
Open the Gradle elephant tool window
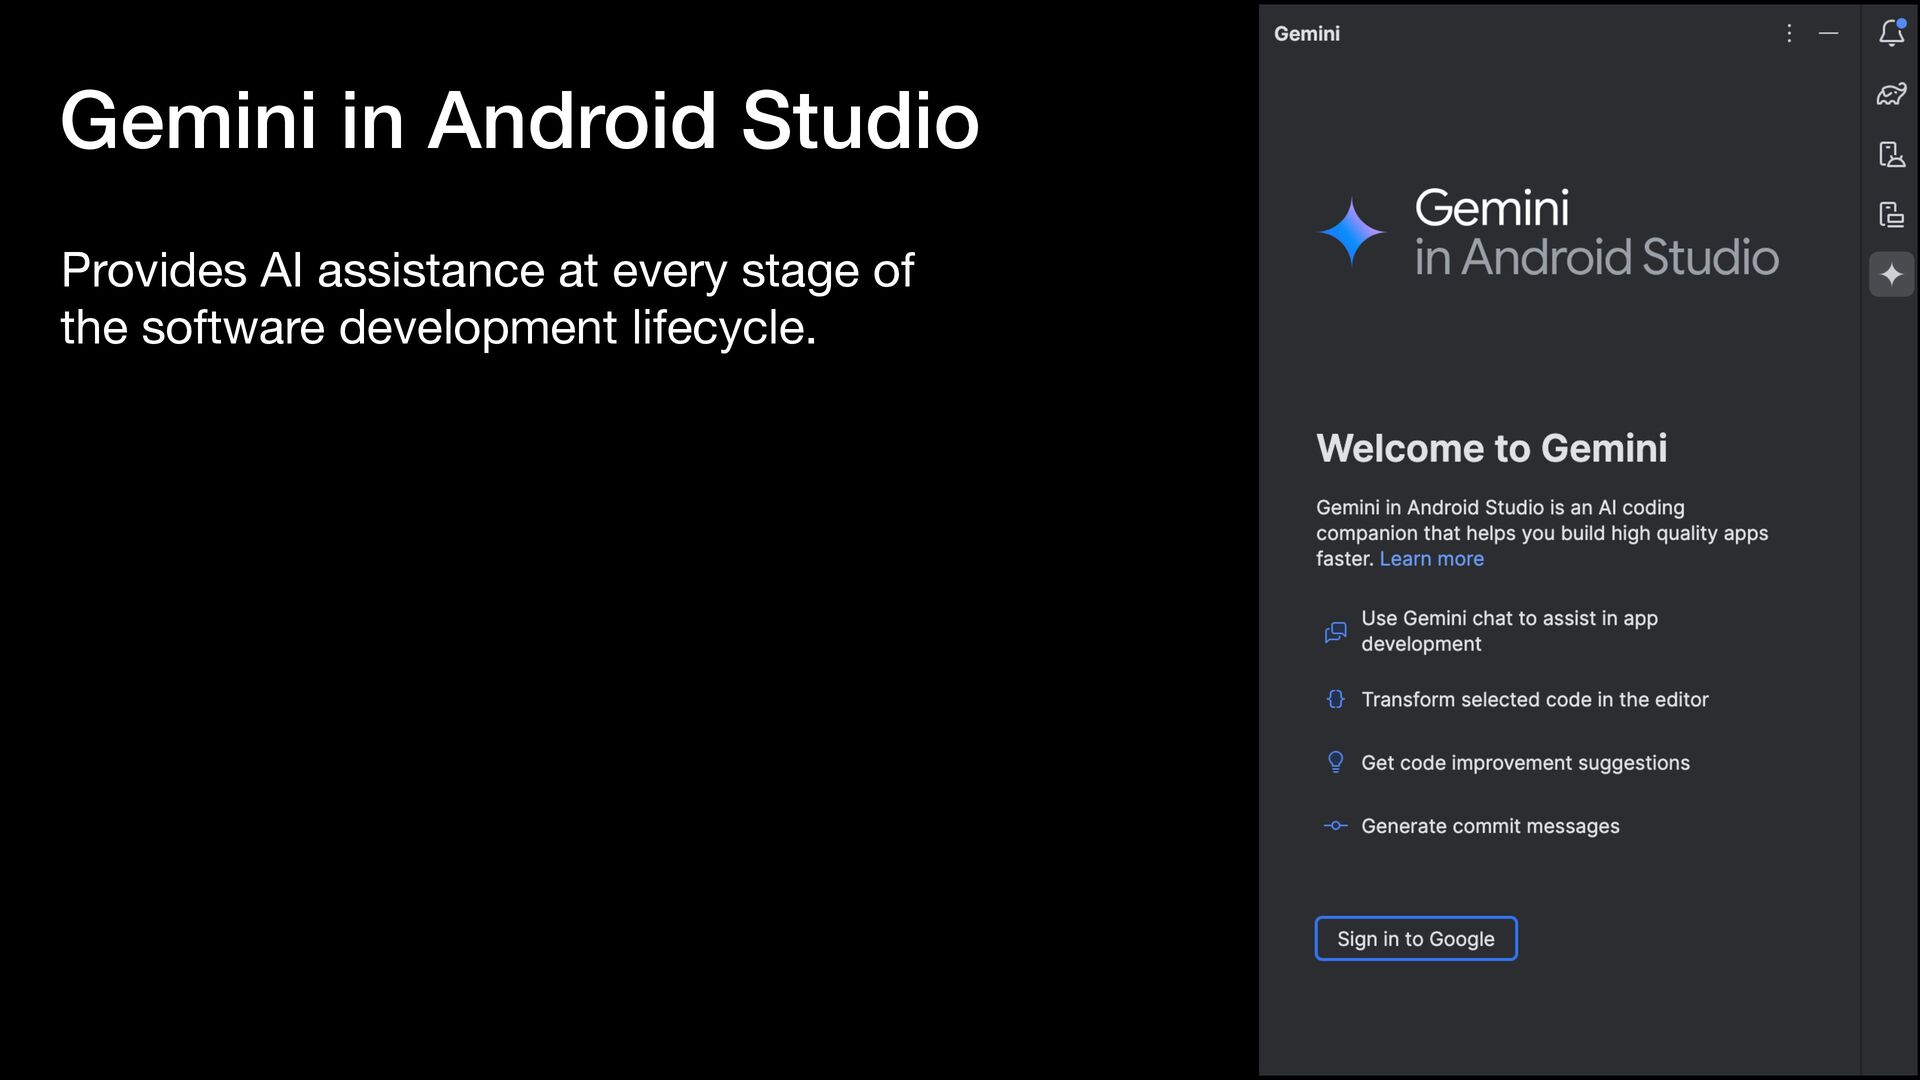pyautogui.click(x=1891, y=94)
